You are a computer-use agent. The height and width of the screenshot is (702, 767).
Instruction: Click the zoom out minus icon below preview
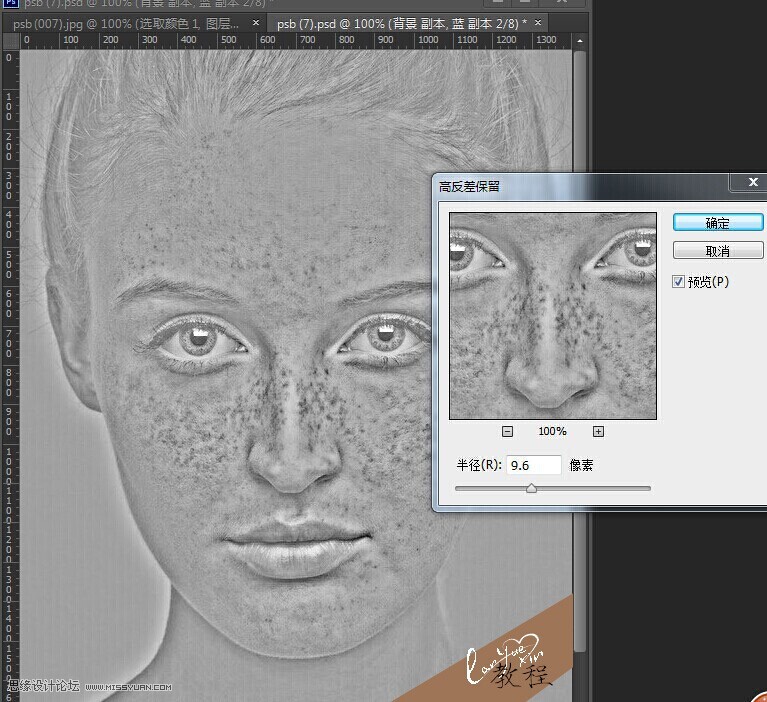pyautogui.click(x=507, y=431)
